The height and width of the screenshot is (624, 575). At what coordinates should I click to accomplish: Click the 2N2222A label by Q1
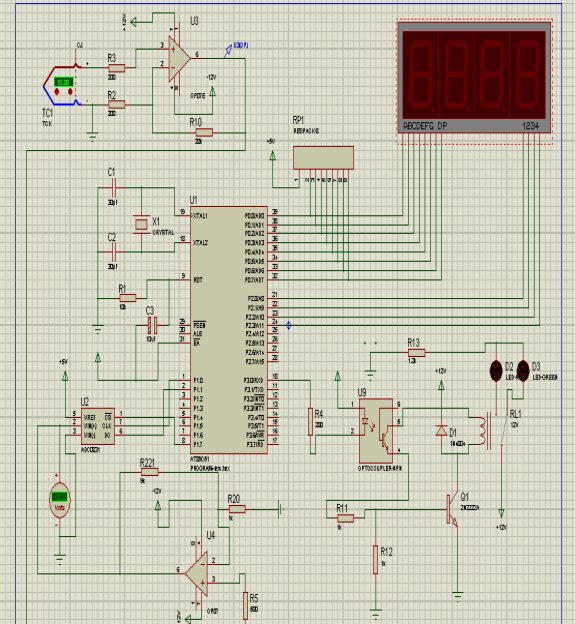470,508
